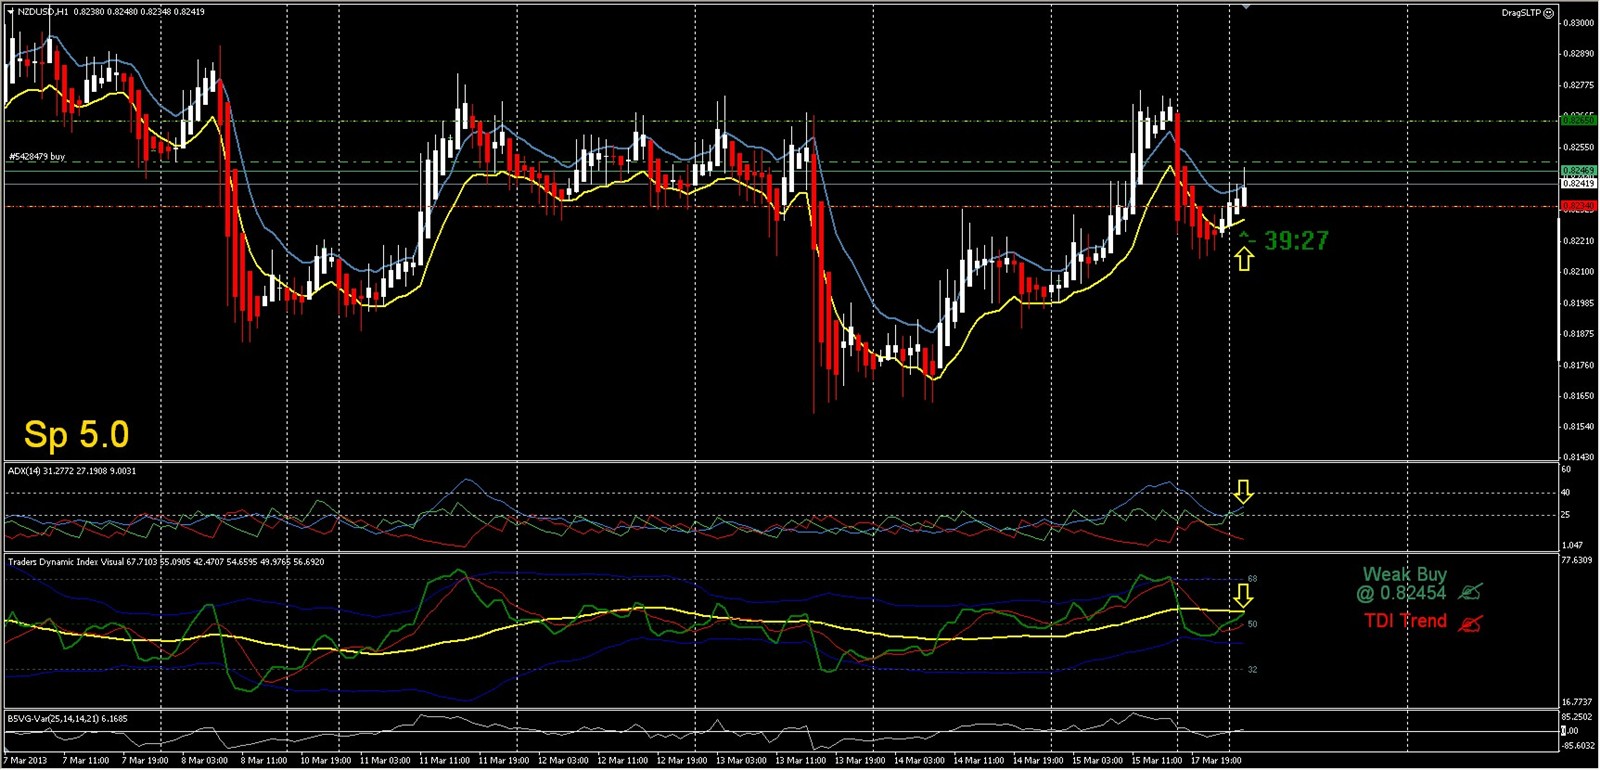This screenshot has height=770, width=1600.
Task: Click the TDI level 50 label
Action: click(x=1252, y=624)
